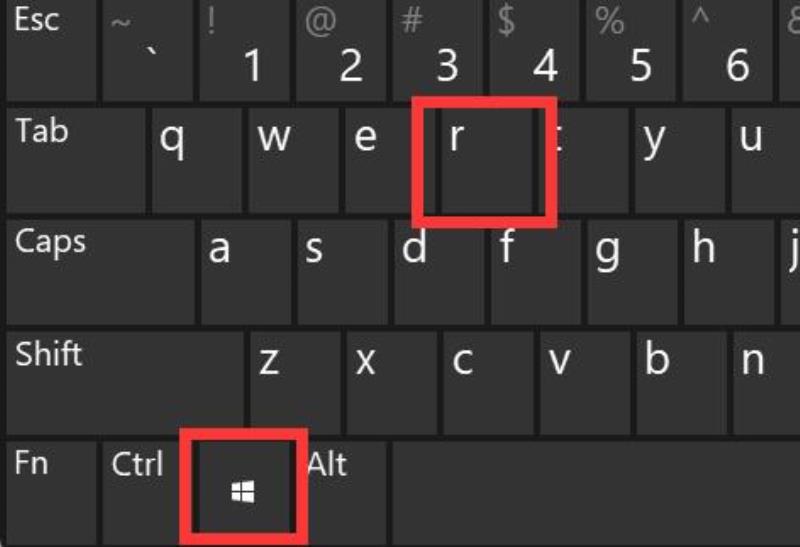This screenshot has width=800, height=547.
Task: Toggle the Fn key
Action: point(51,494)
